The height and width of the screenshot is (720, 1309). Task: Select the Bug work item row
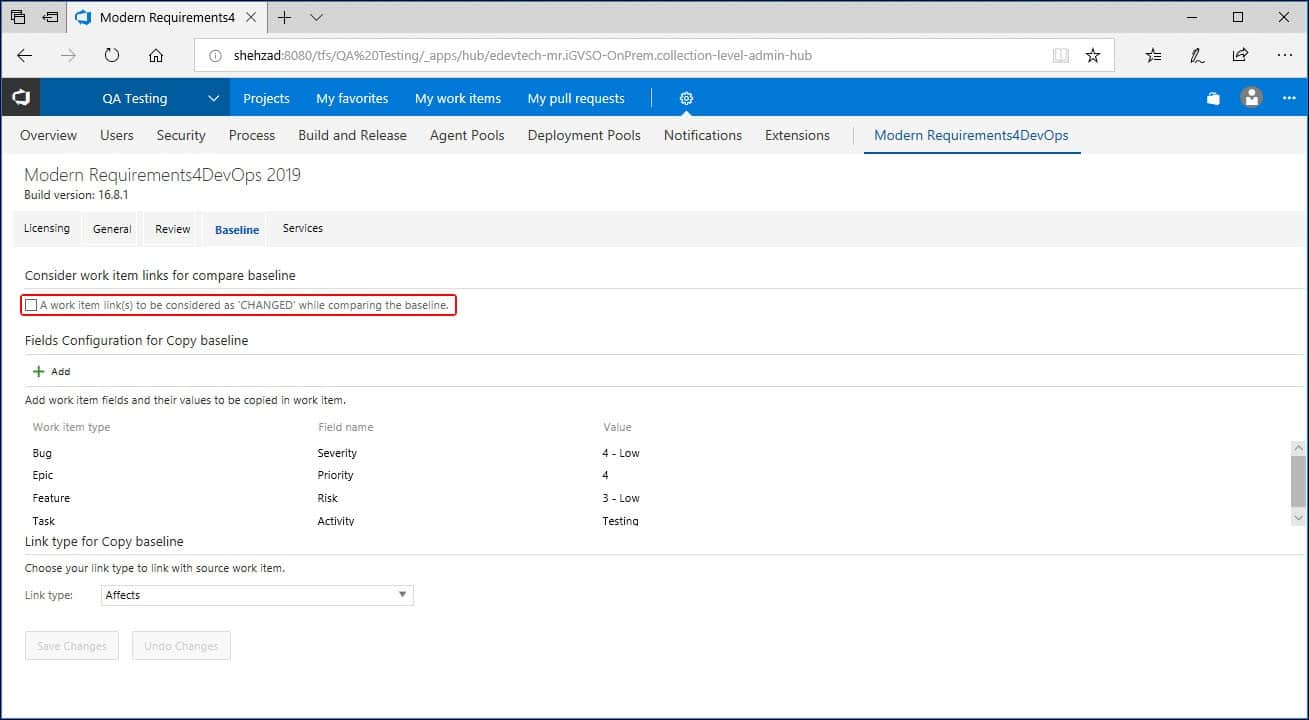pyautogui.click(x=657, y=453)
